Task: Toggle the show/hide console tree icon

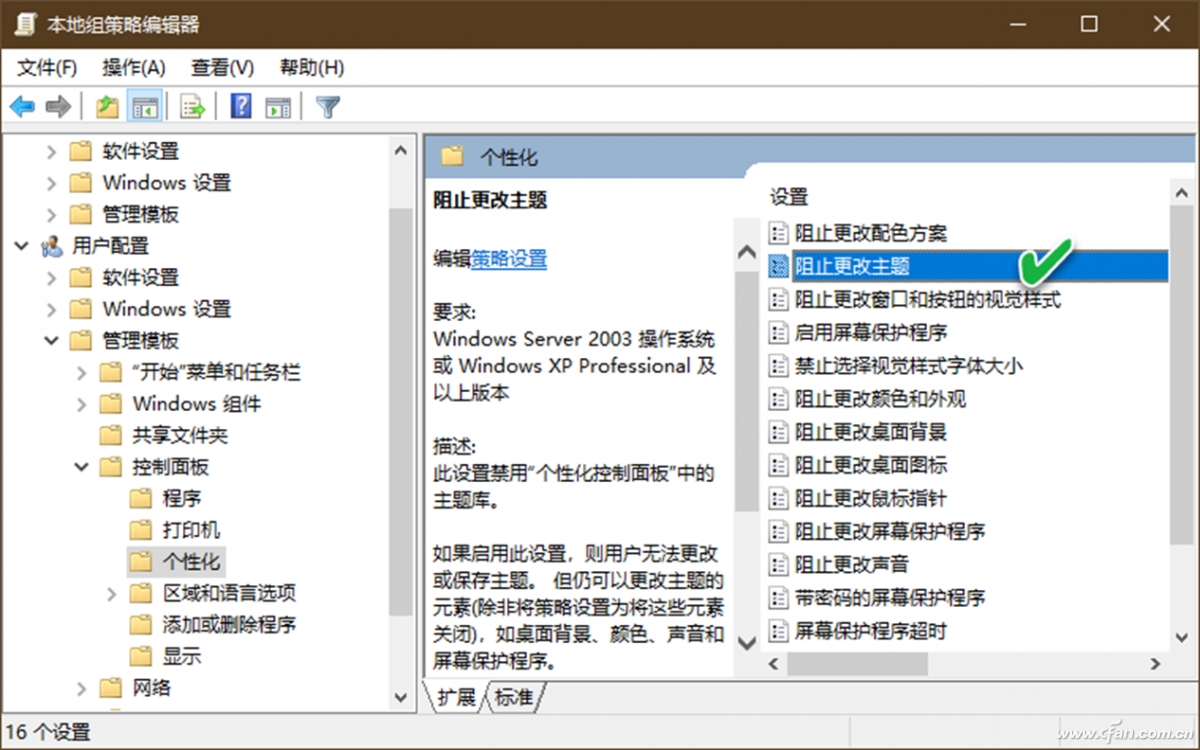Action: pyautogui.click(x=145, y=106)
